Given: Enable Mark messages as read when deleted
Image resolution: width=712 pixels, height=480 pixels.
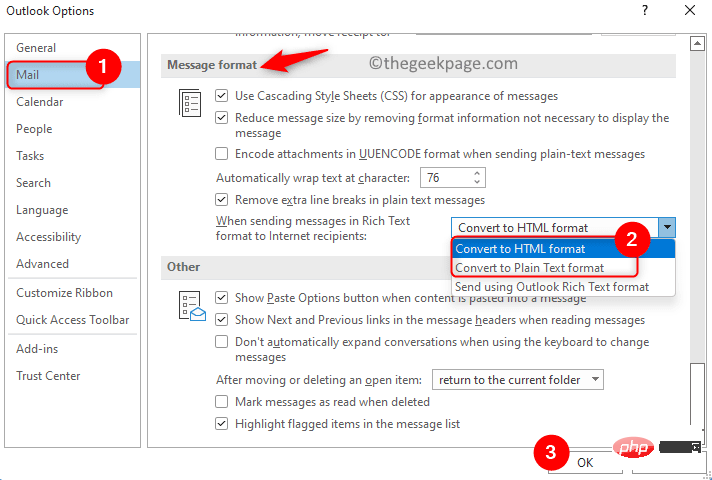Looking at the screenshot, I should [x=221, y=402].
